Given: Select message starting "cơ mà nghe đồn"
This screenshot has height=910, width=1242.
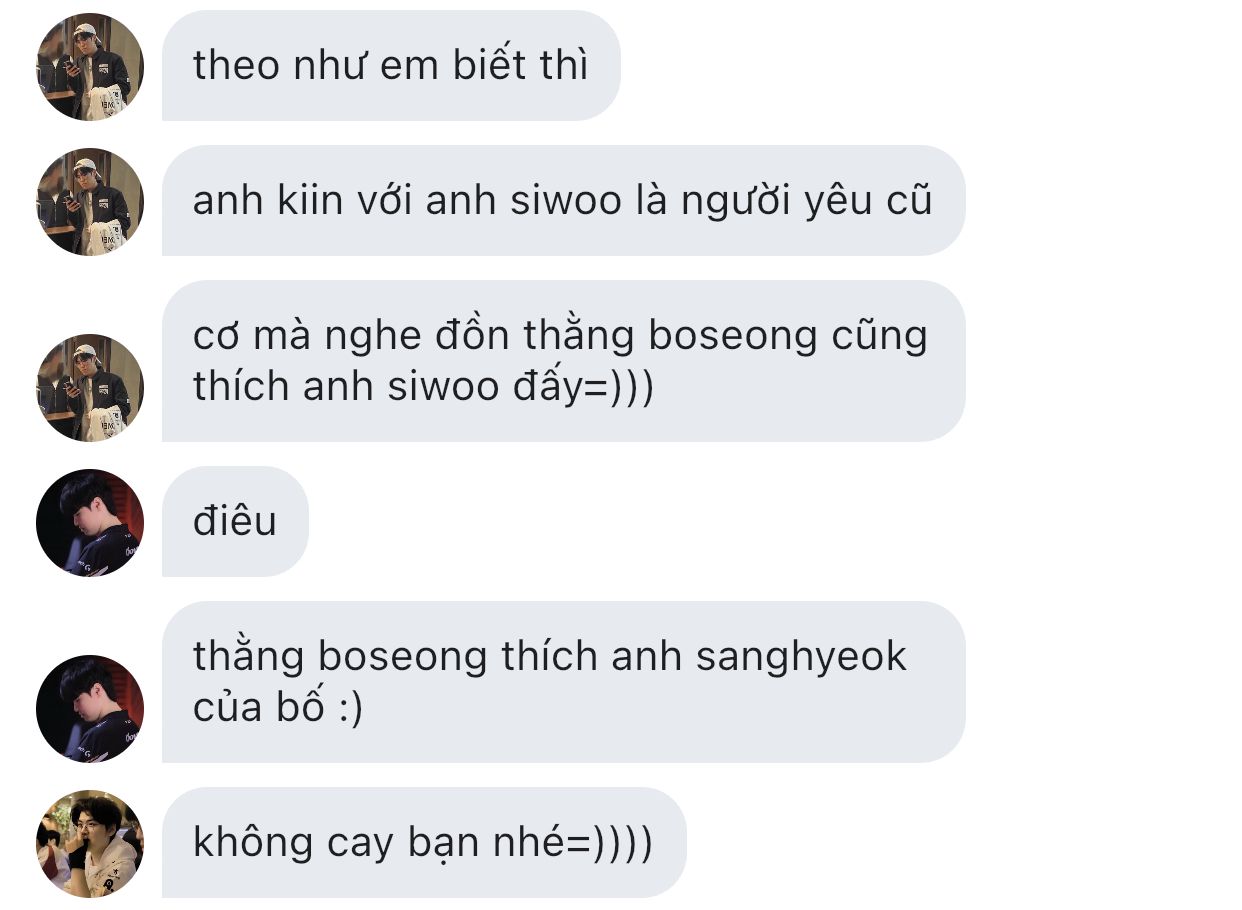Looking at the screenshot, I should click(x=563, y=361).
